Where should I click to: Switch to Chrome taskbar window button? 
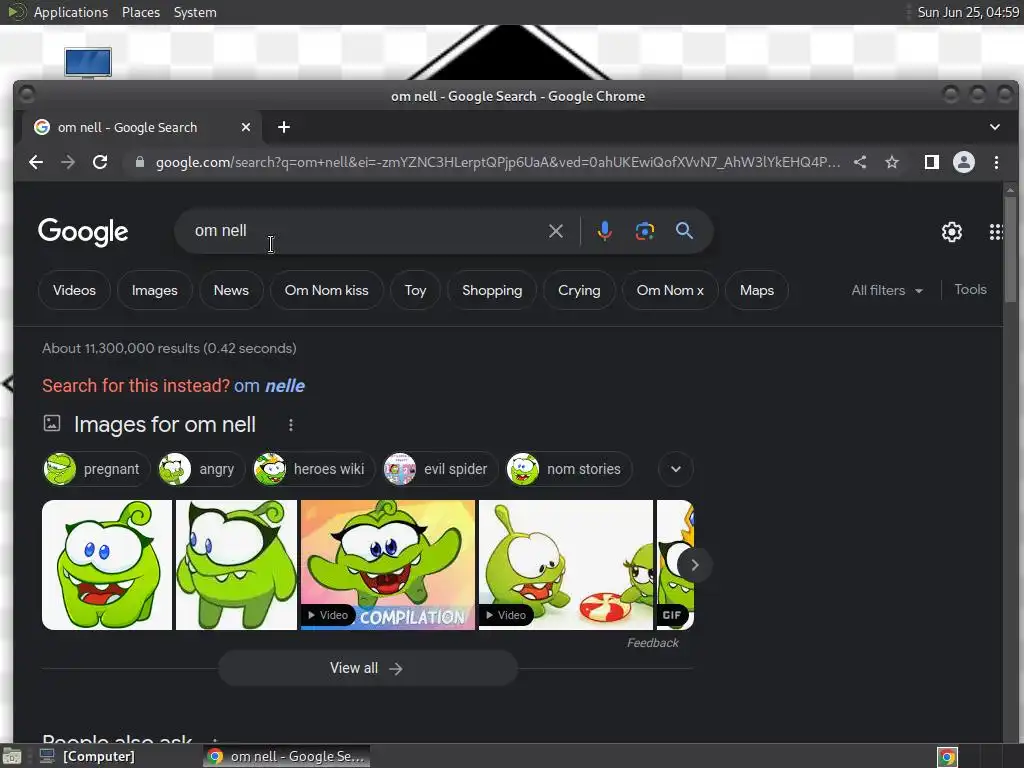pyautogui.click(x=287, y=757)
